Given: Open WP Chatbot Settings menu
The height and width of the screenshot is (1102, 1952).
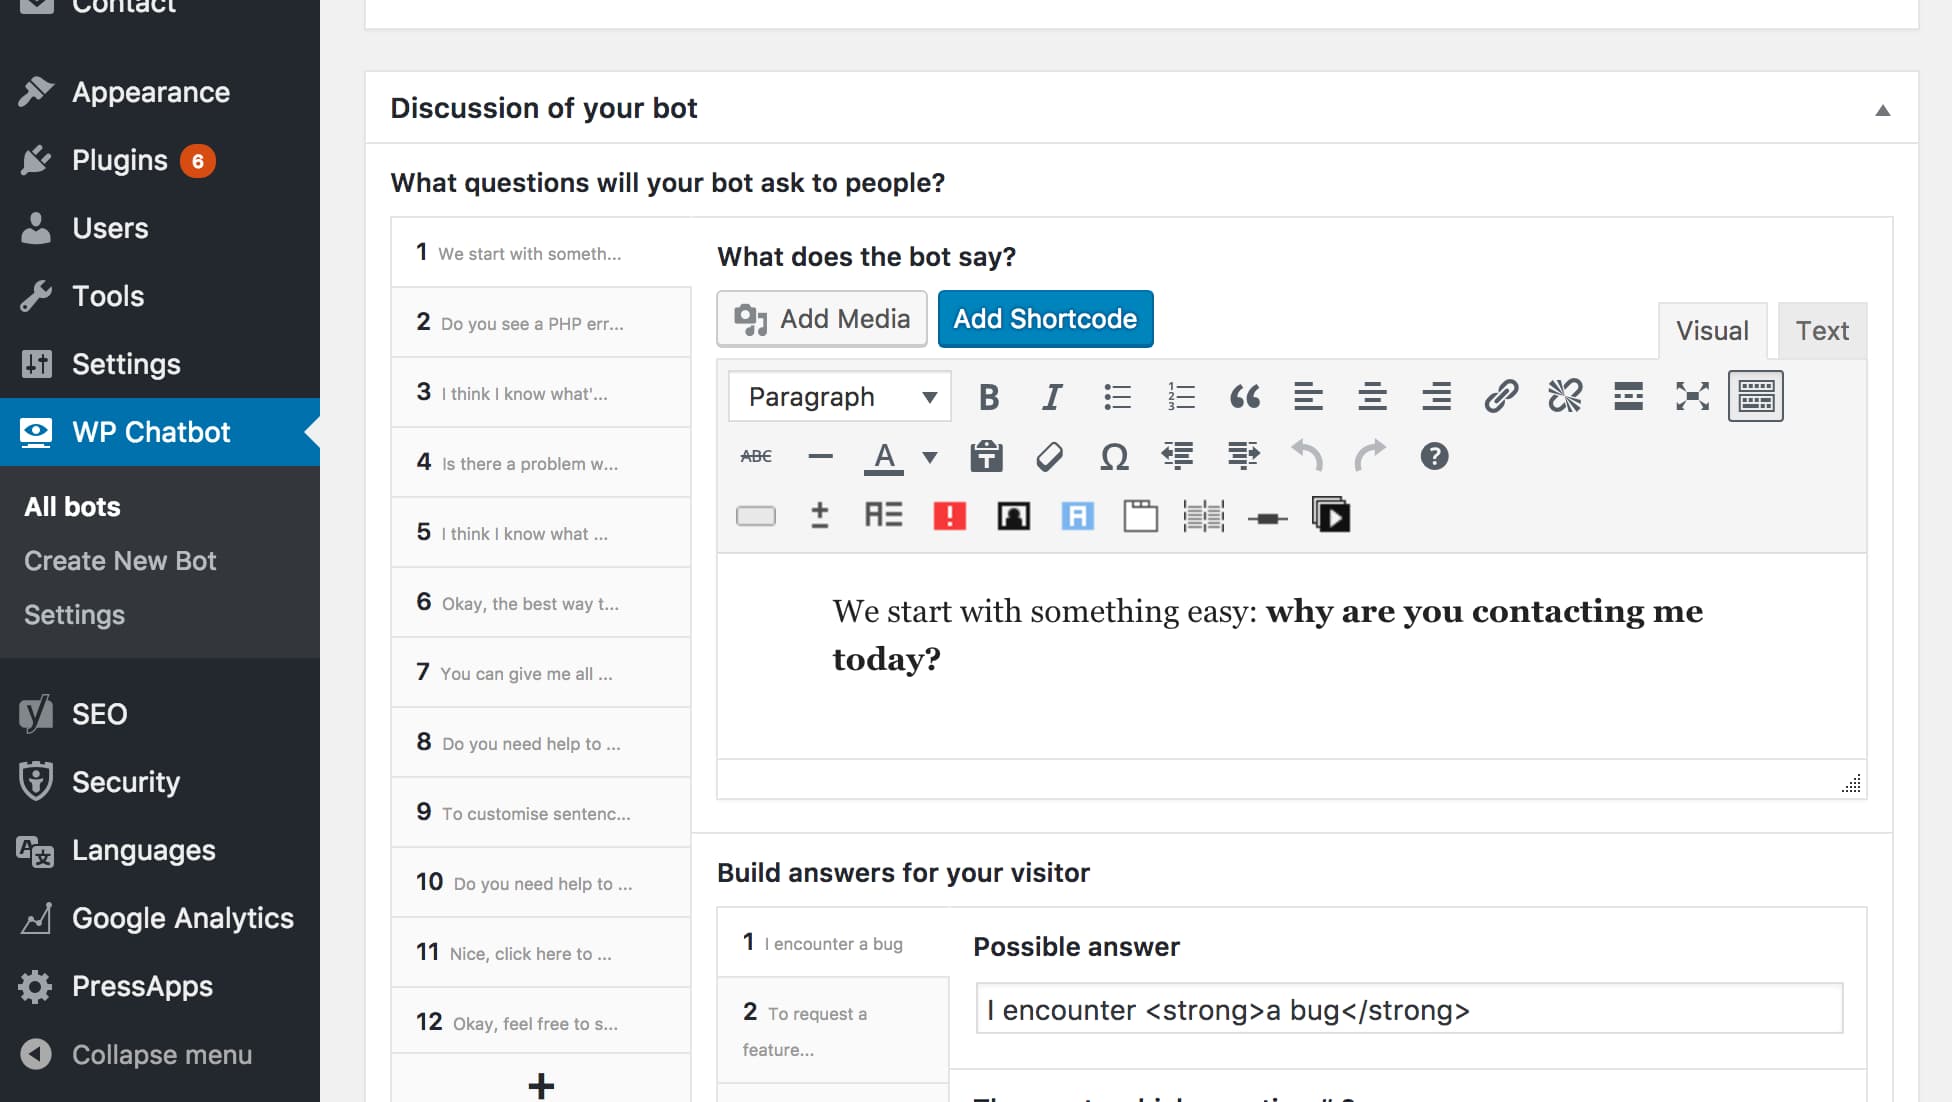Looking at the screenshot, I should click(74, 613).
